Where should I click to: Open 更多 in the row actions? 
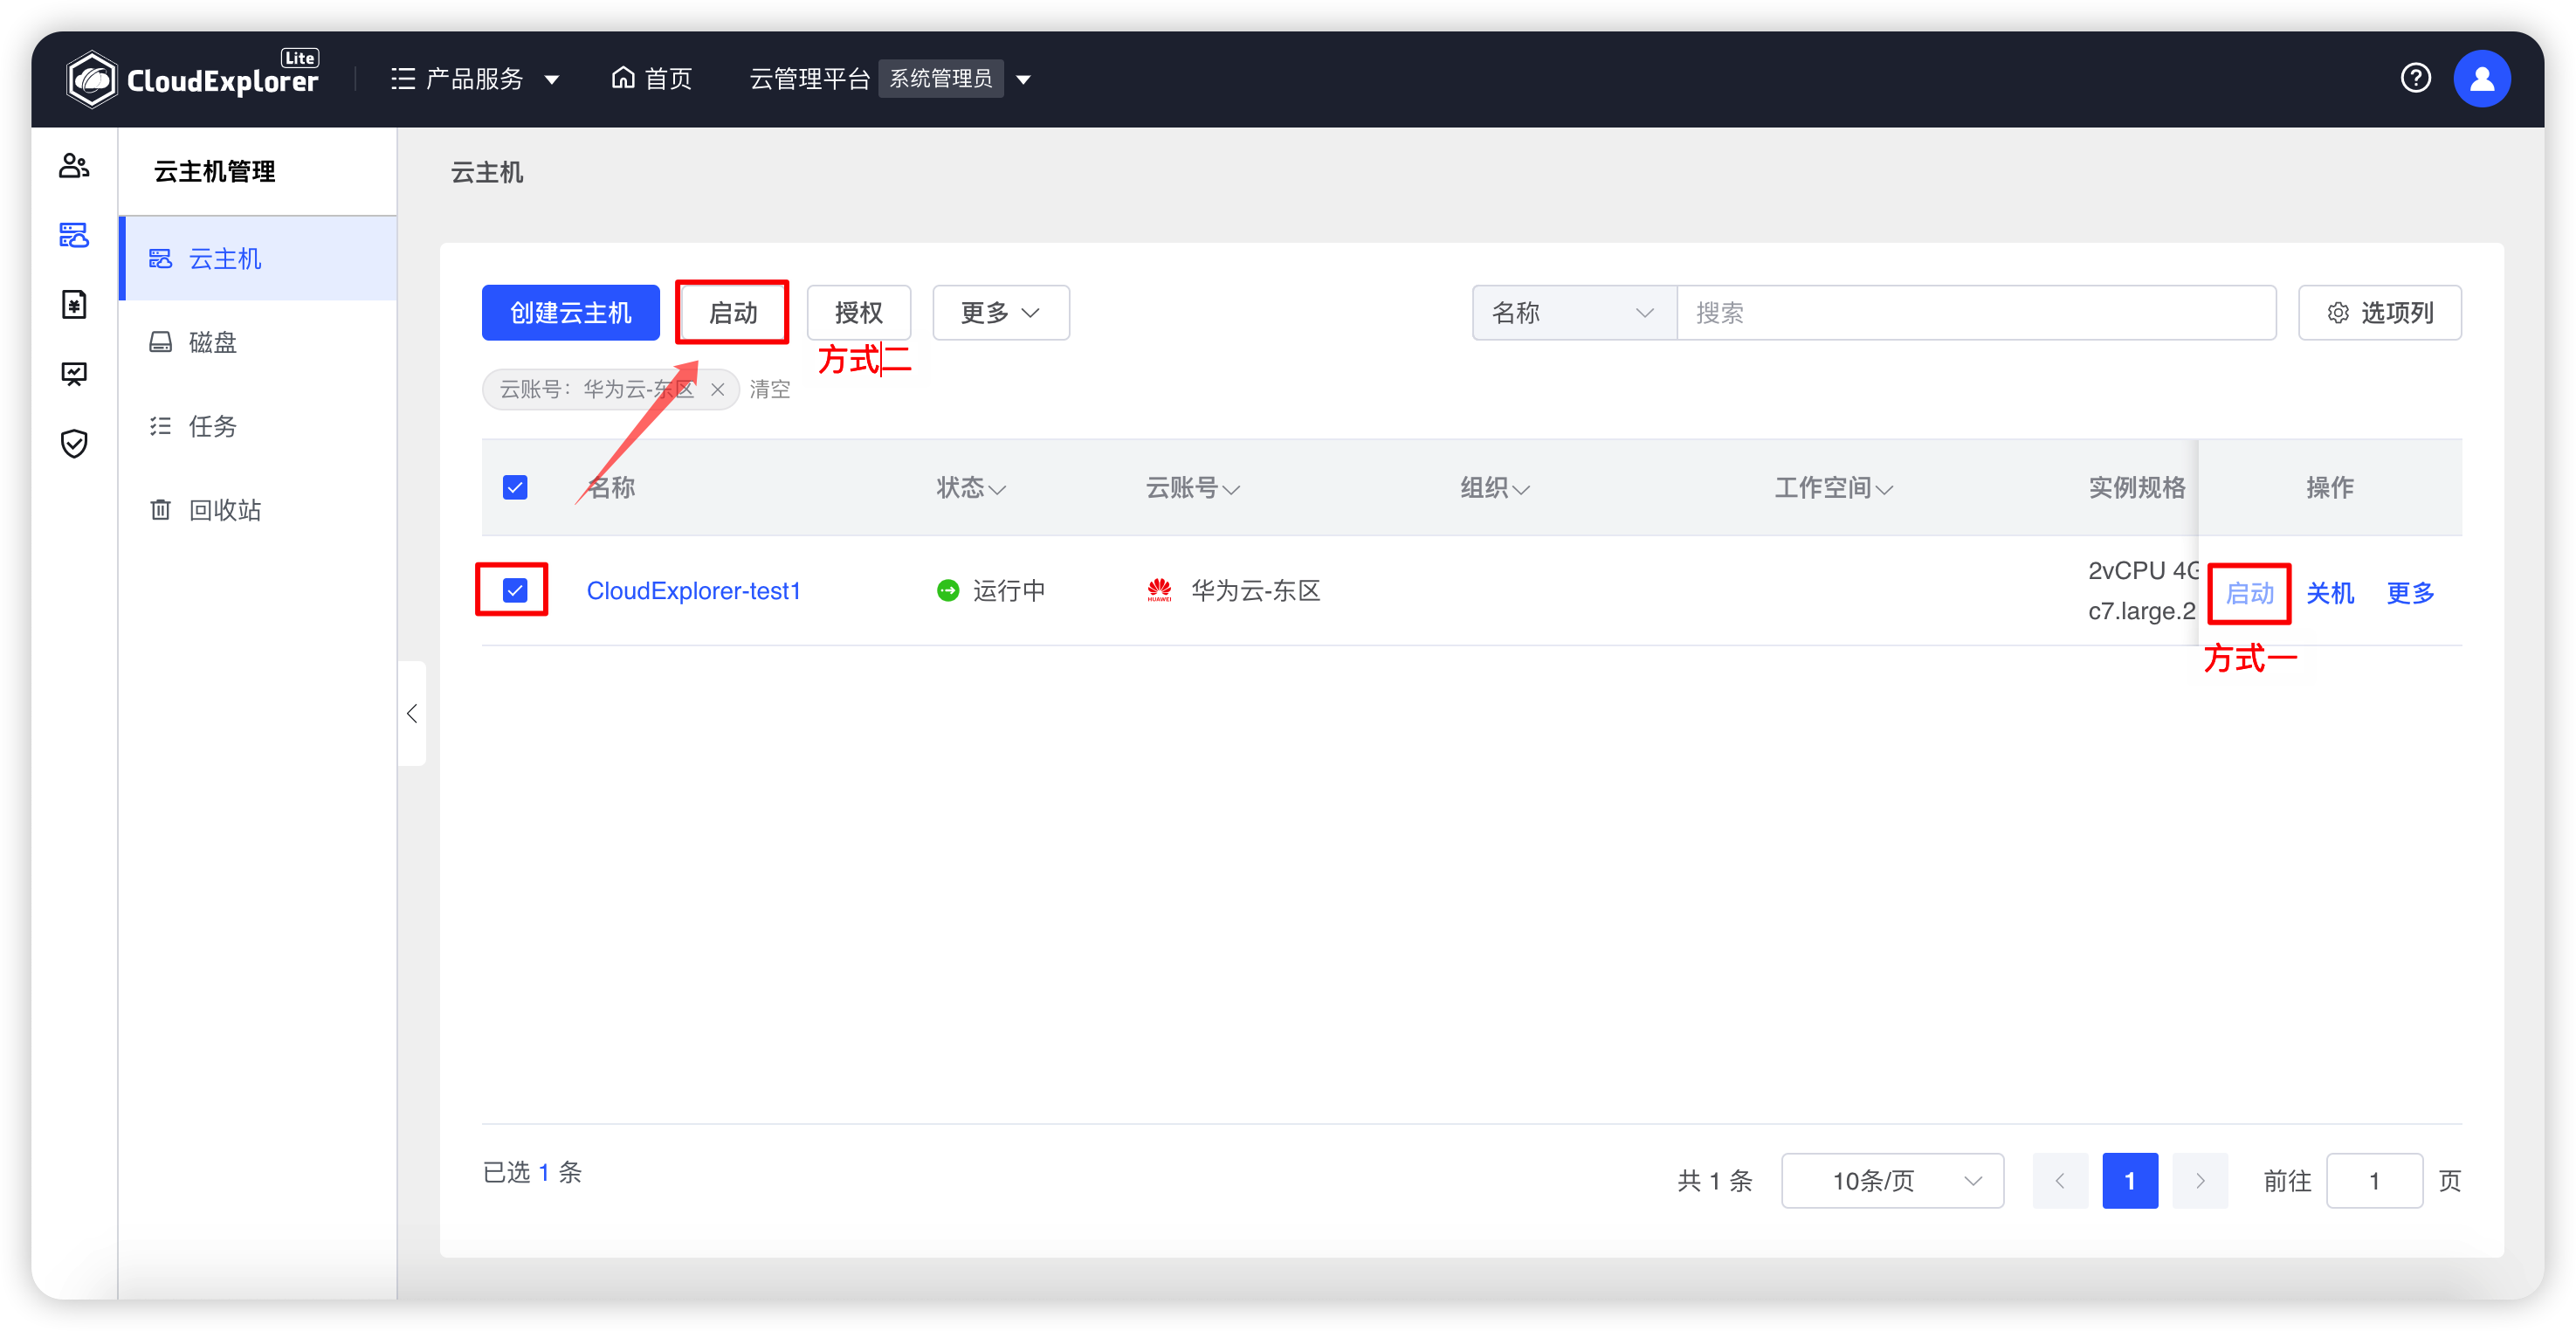click(x=2410, y=594)
